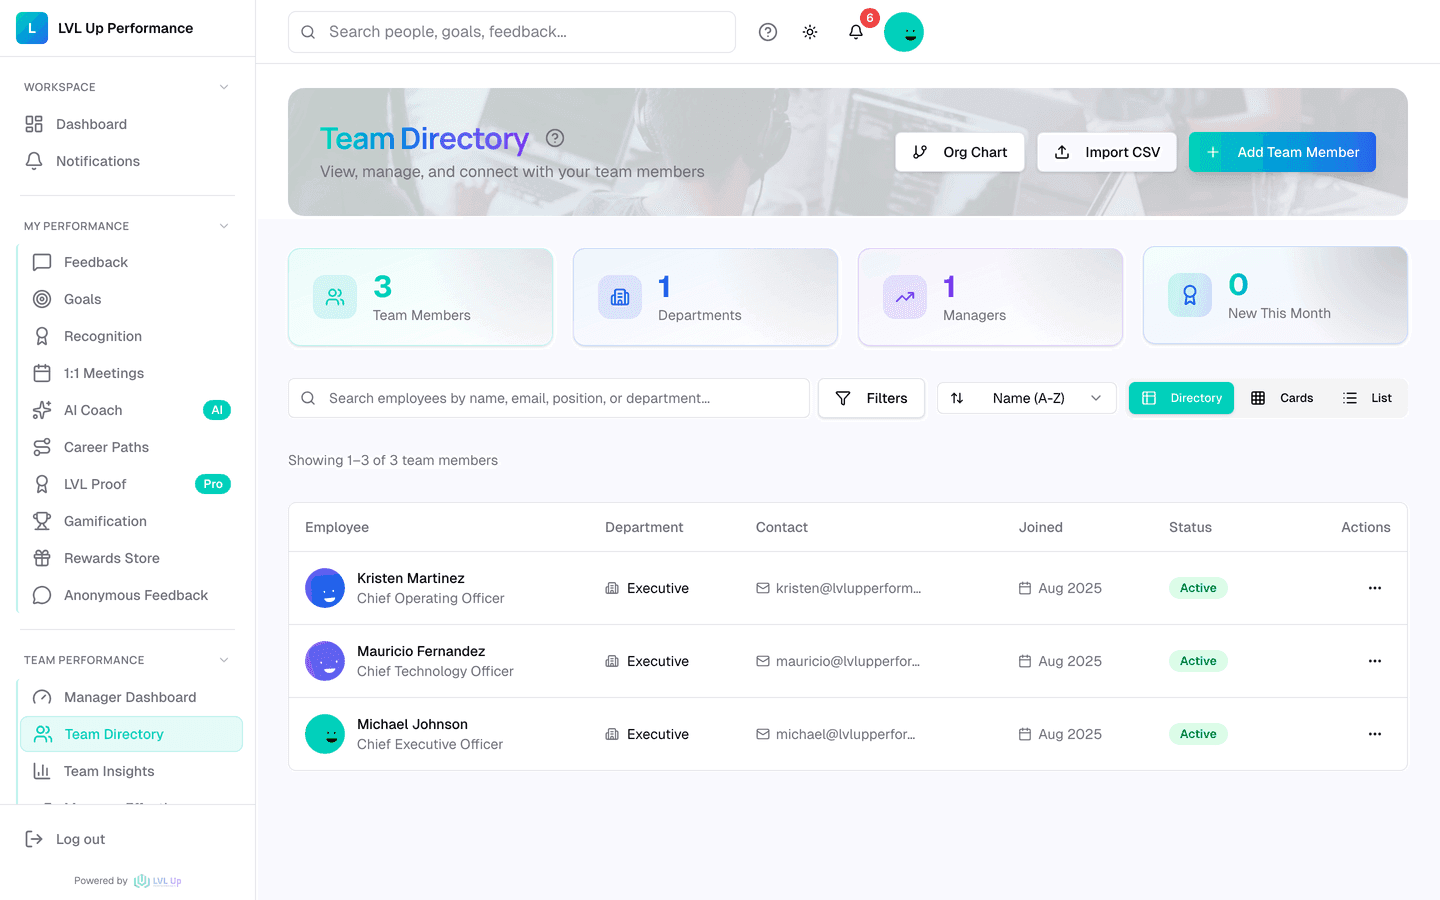The image size is (1440, 900).
Task: Go to Dashboard in the sidebar
Action: coord(128,124)
